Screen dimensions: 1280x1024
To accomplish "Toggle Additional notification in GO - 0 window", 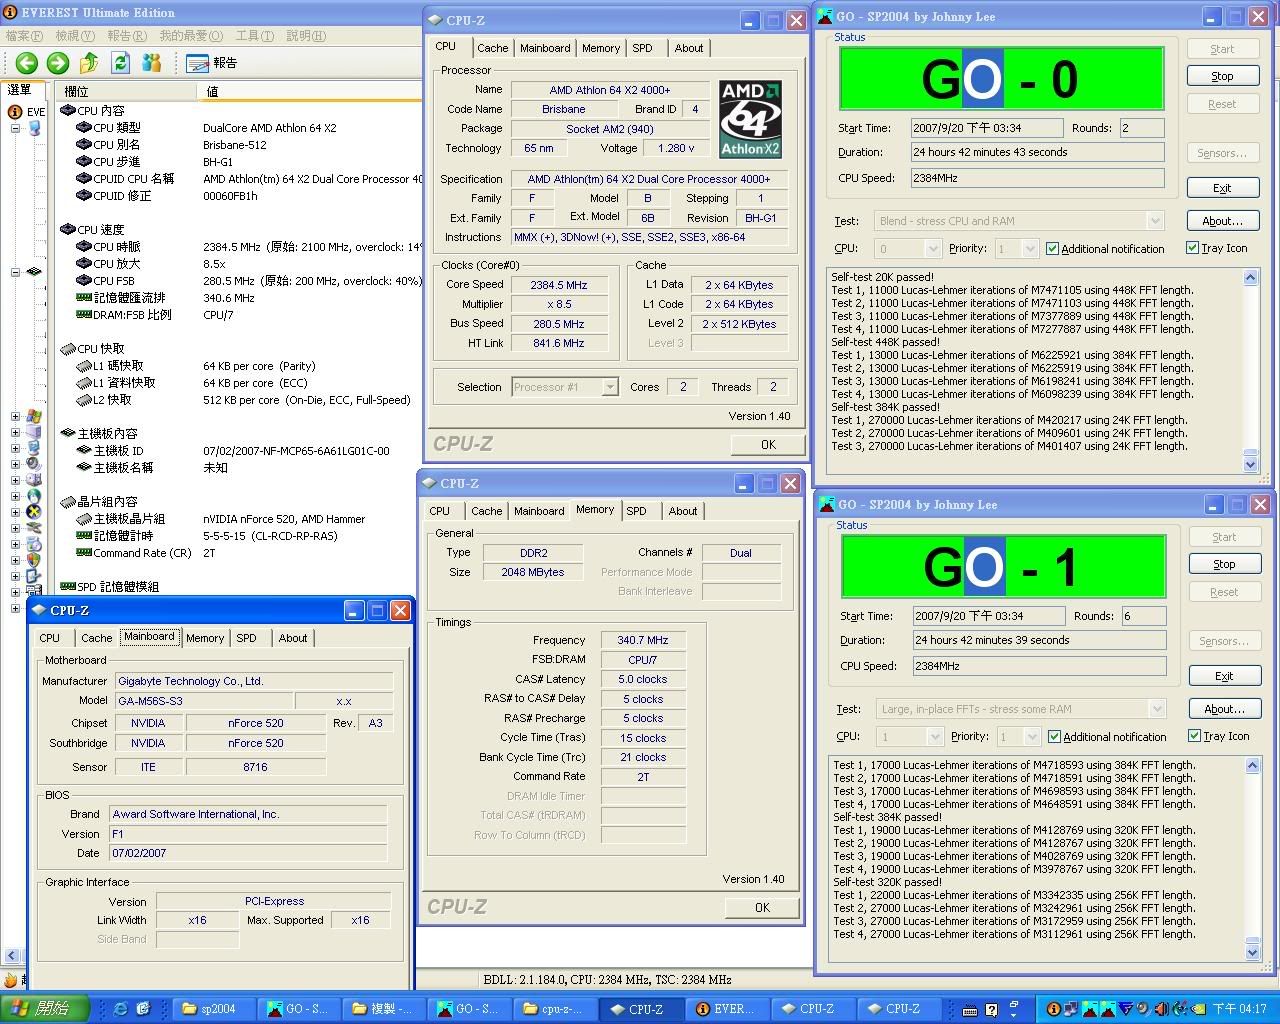I will (x=1052, y=249).
